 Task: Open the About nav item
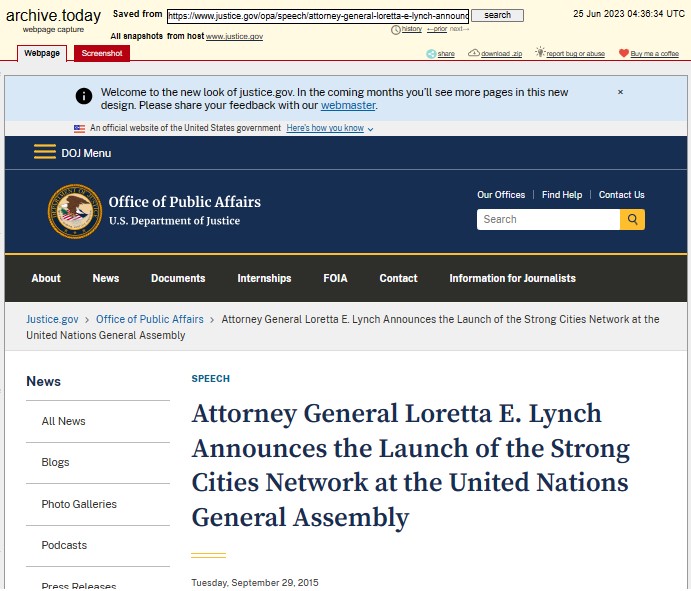pos(46,279)
